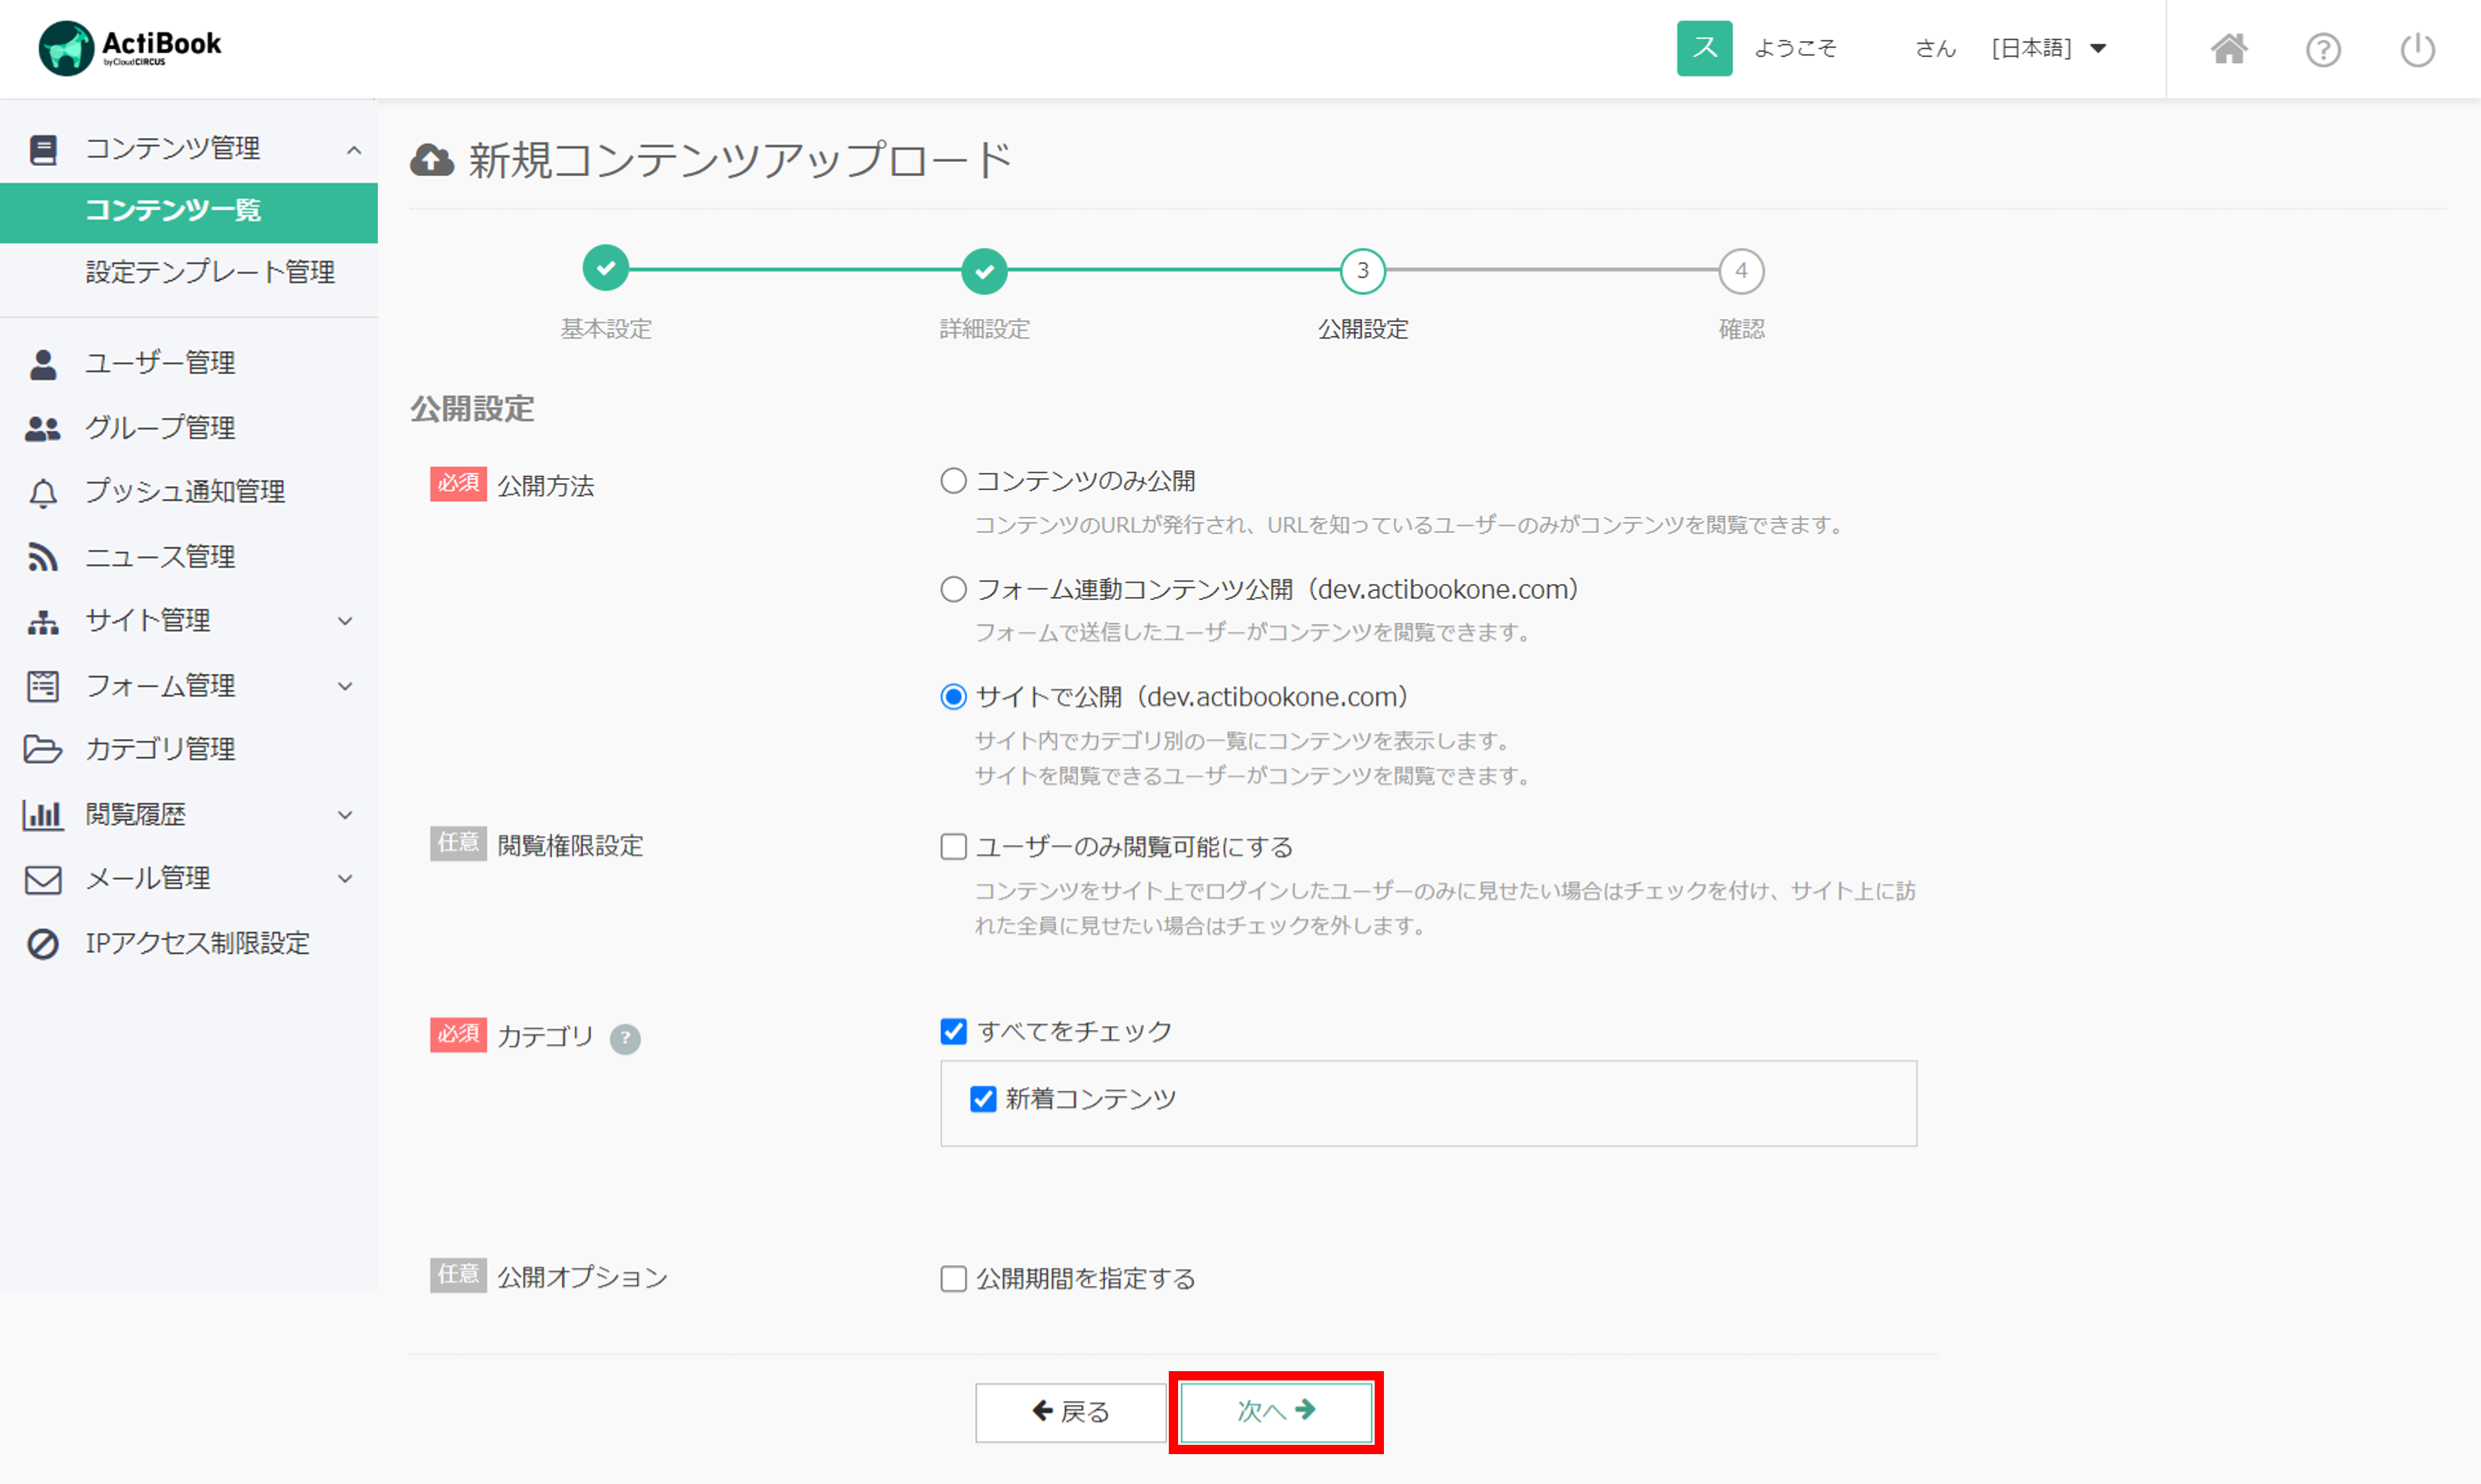The image size is (2481, 1484).
Task: Select コンテンツのみ公開 radio button
Action: 953,481
